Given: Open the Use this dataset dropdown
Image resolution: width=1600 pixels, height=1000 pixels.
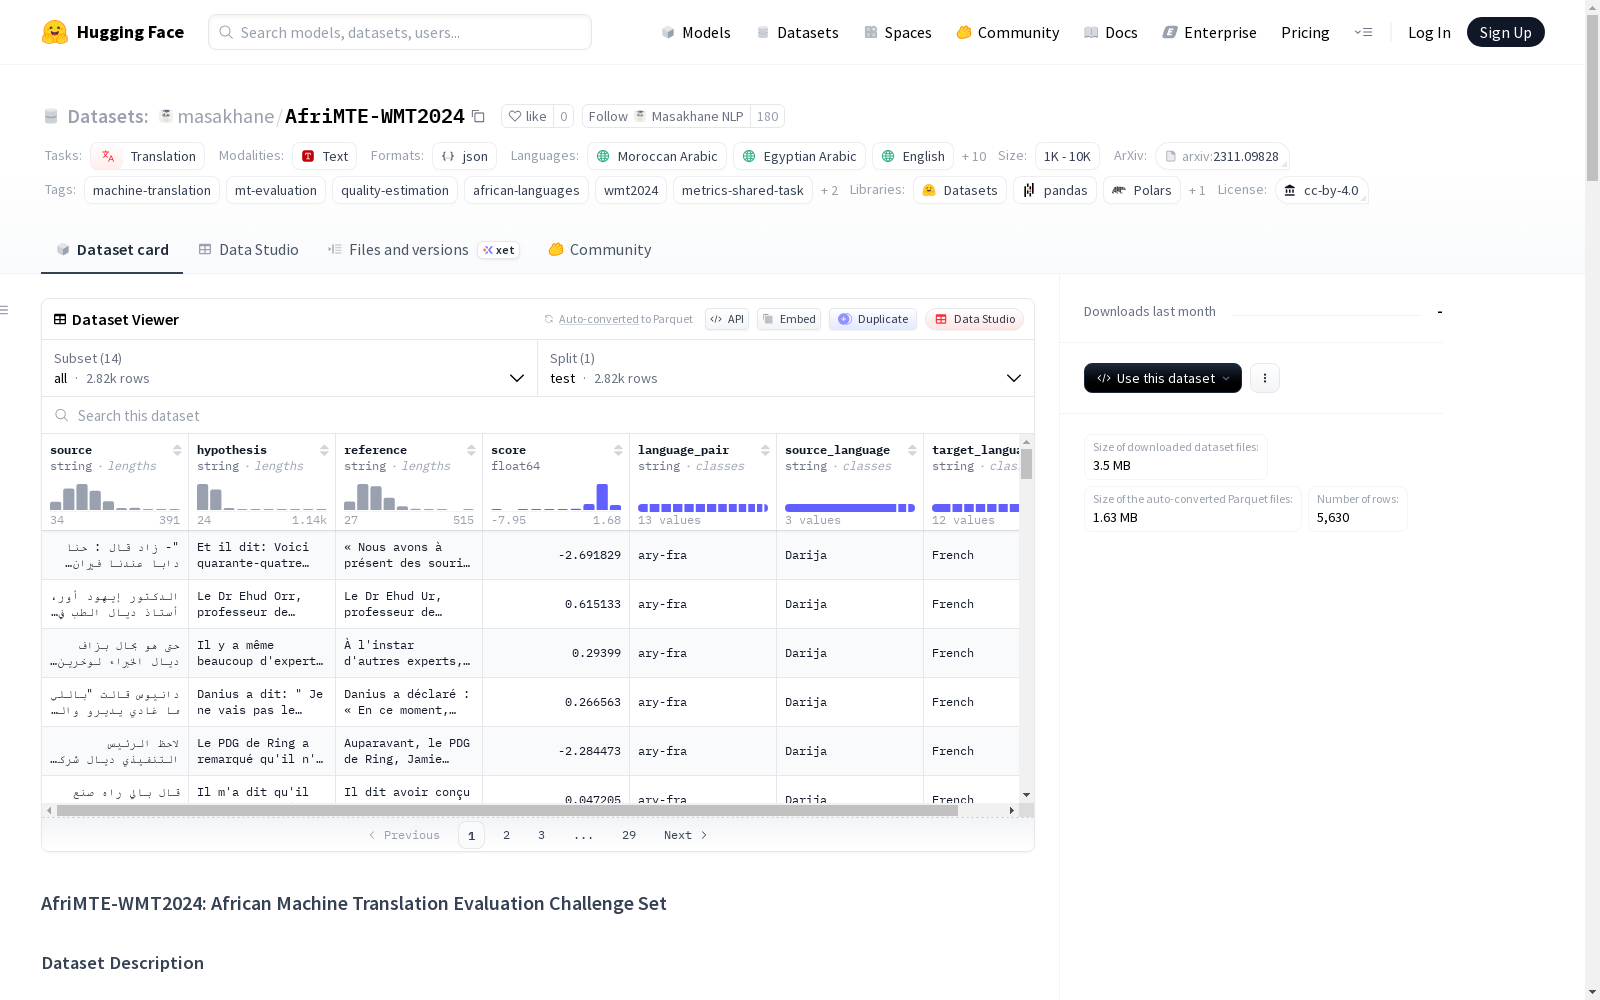Looking at the screenshot, I should click(x=1163, y=378).
